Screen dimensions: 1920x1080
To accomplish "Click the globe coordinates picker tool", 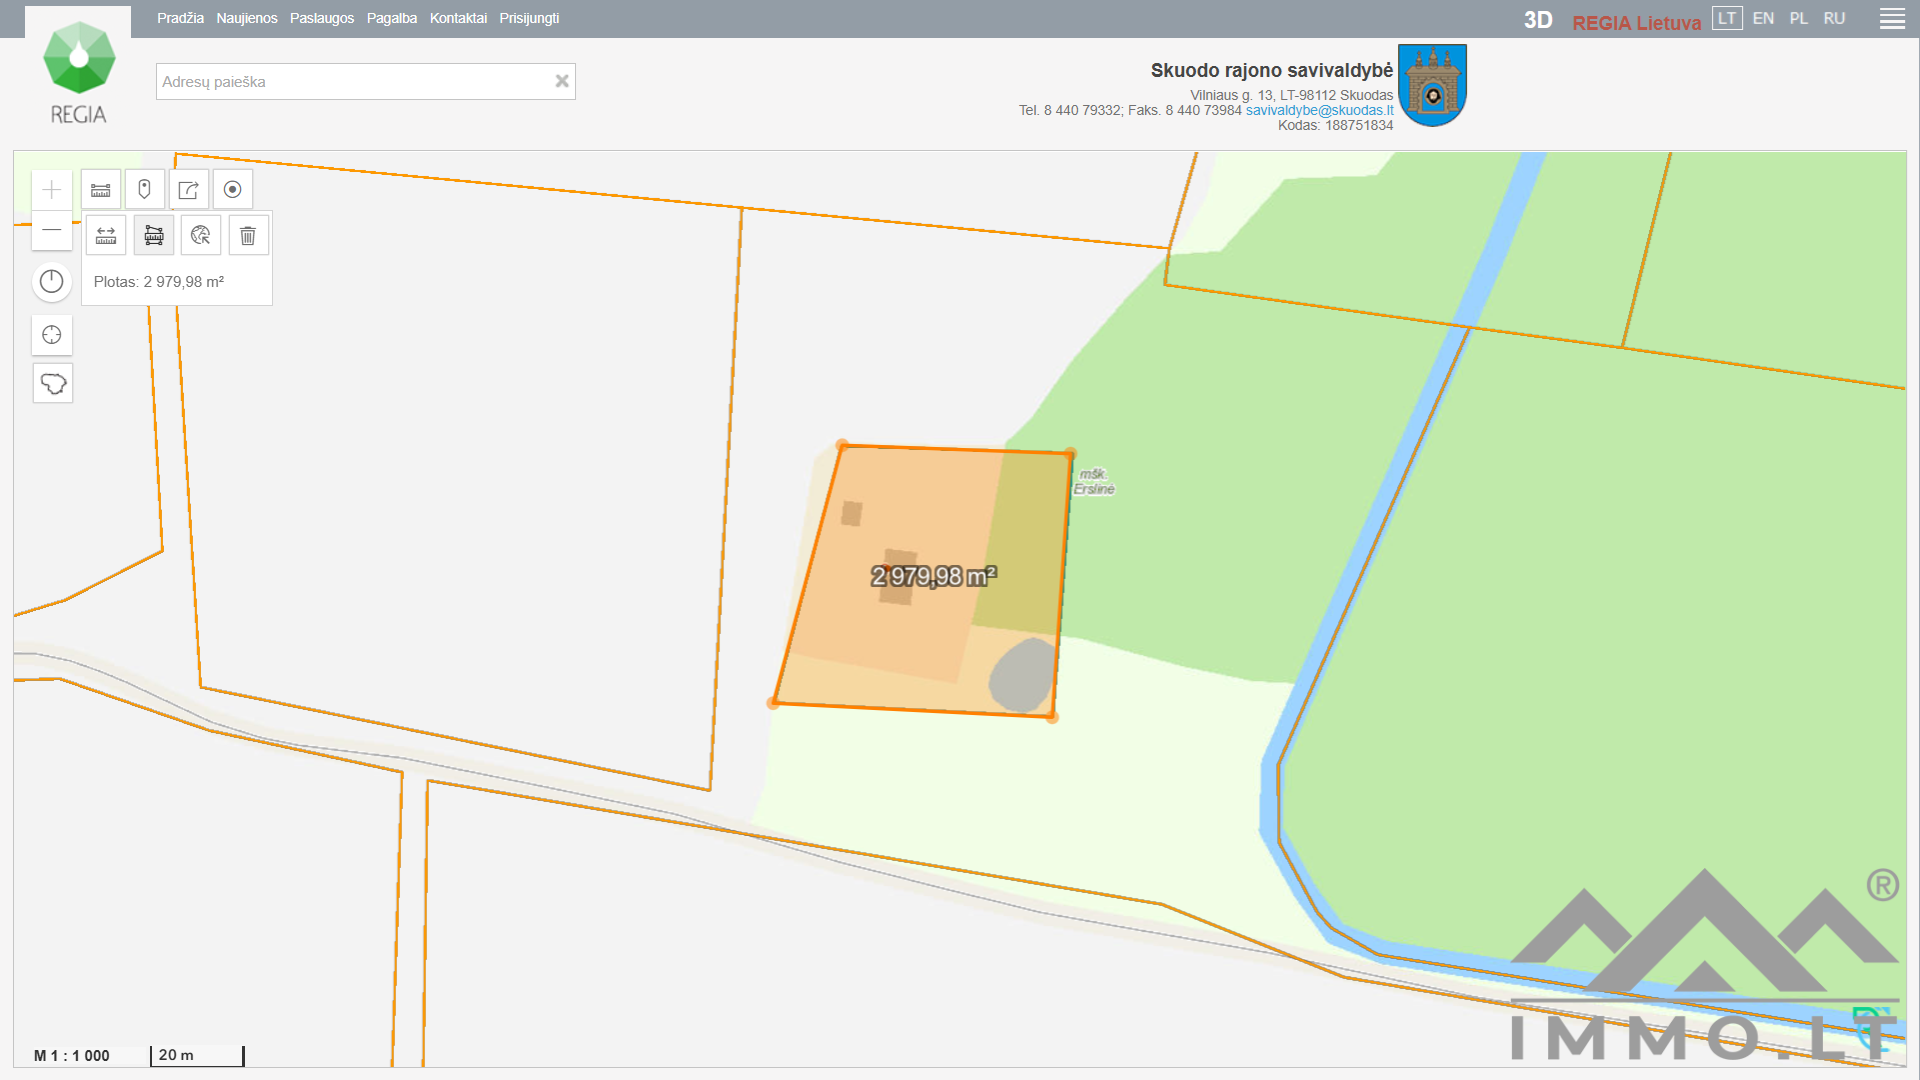I will pos(201,236).
